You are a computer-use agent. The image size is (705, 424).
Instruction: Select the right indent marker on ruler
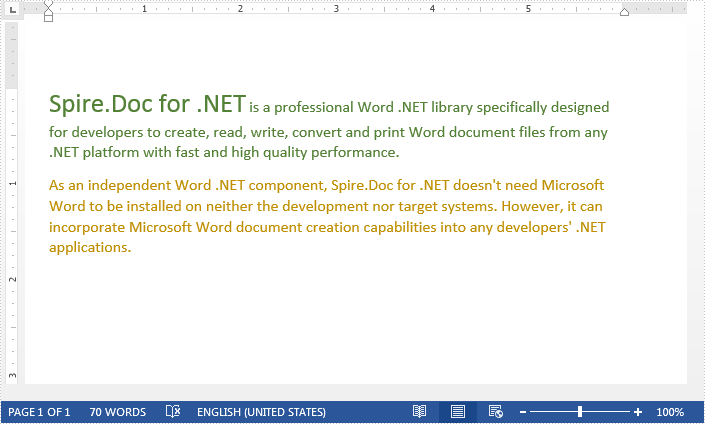pyautogui.click(x=624, y=12)
